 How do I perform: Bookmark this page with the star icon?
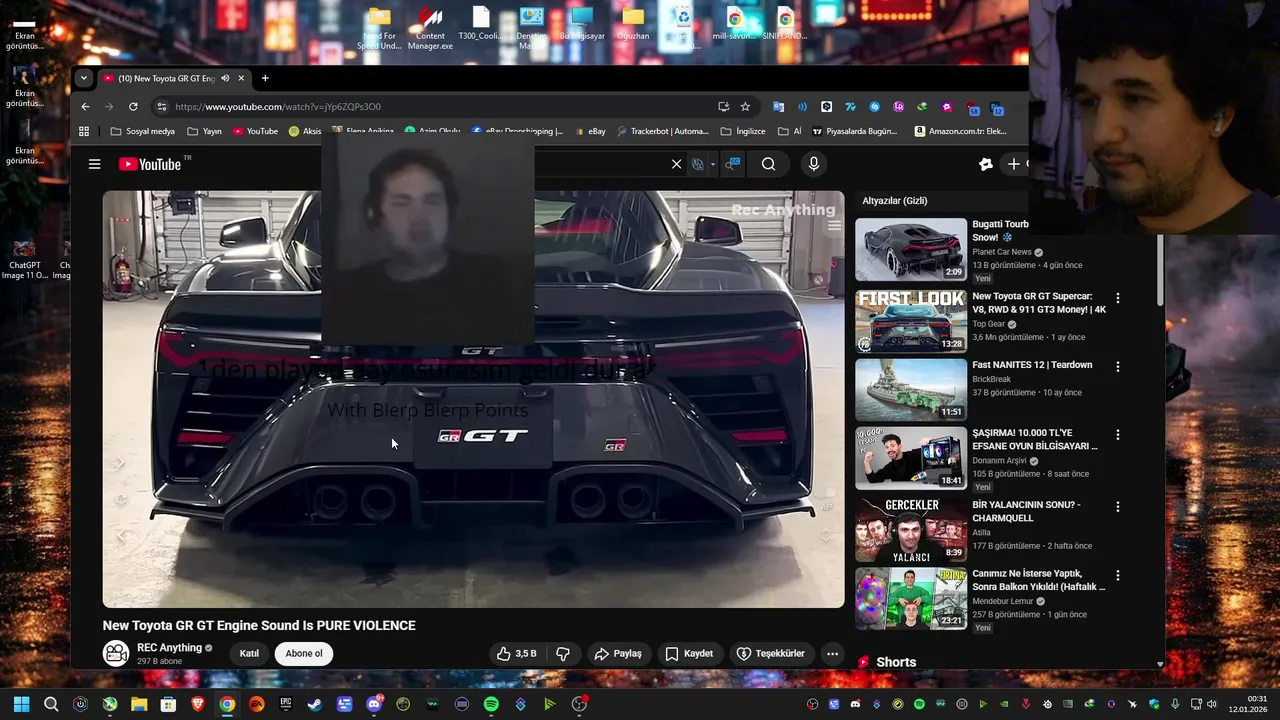[x=745, y=106]
